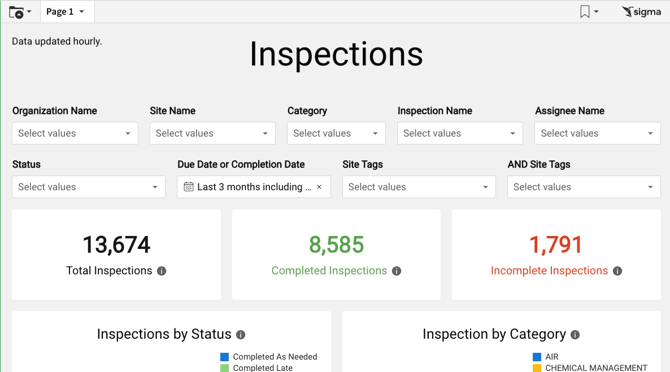The width and height of the screenshot is (670, 372).
Task: Click the AIR legend color swatch
Action: click(x=537, y=357)
